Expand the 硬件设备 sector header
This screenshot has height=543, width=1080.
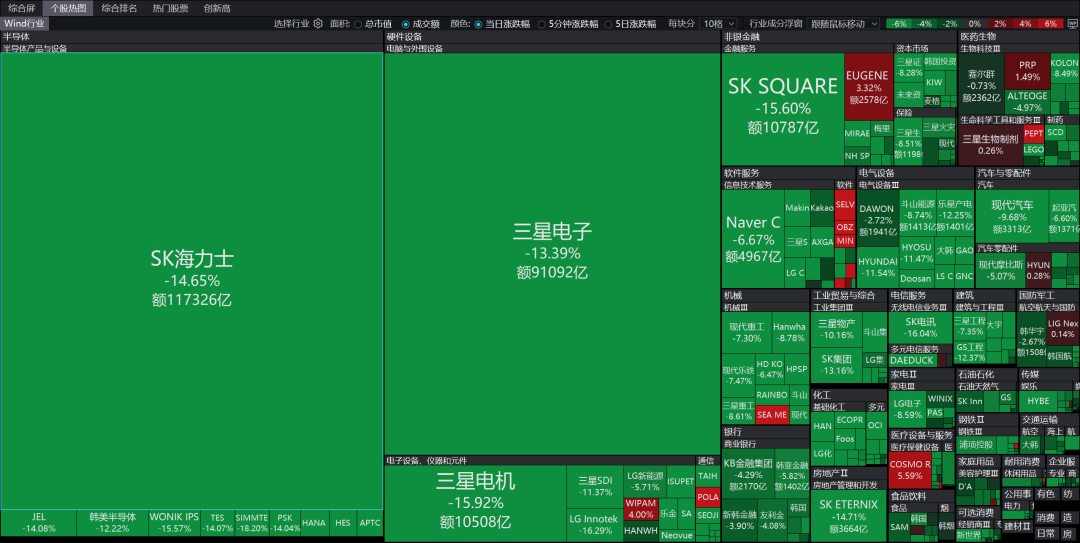[x=552, y=37]
